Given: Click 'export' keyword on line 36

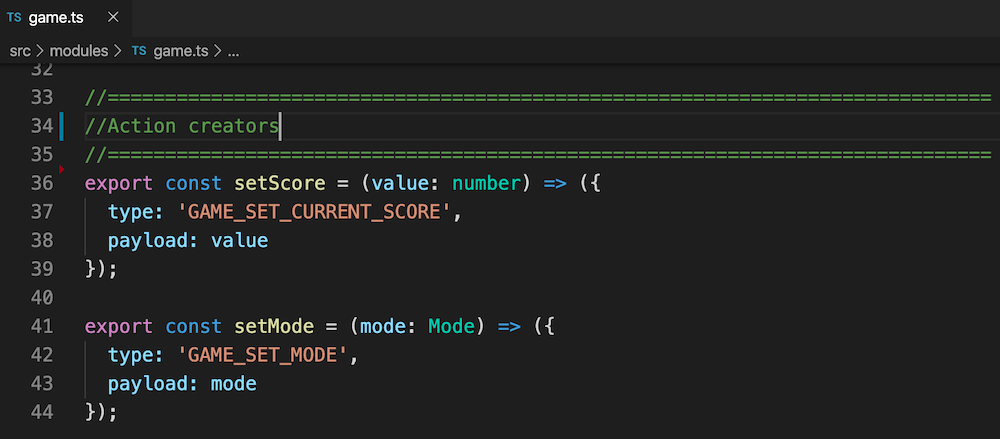Looking at the screenshot, I should (119, 184).
